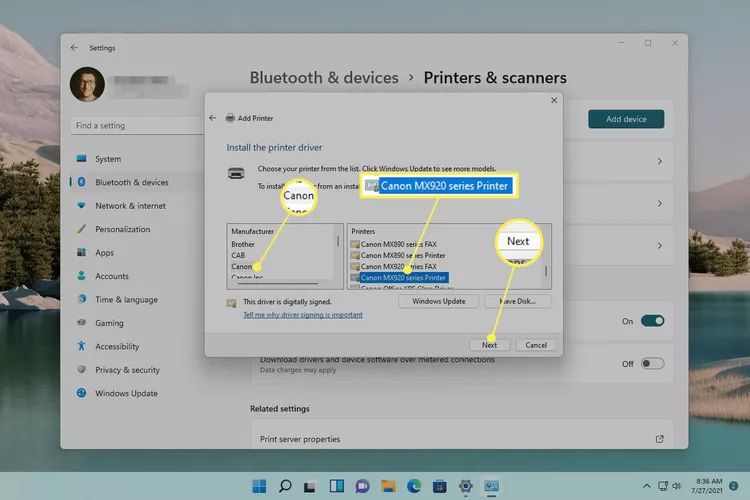Open Bluetooth & devices category
Screen dimensions: 750x500
[132, 182]
